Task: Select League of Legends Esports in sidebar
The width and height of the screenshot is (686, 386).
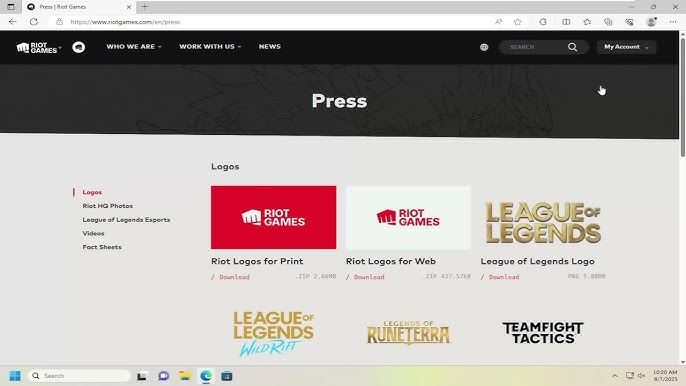Action: point(126,220)
